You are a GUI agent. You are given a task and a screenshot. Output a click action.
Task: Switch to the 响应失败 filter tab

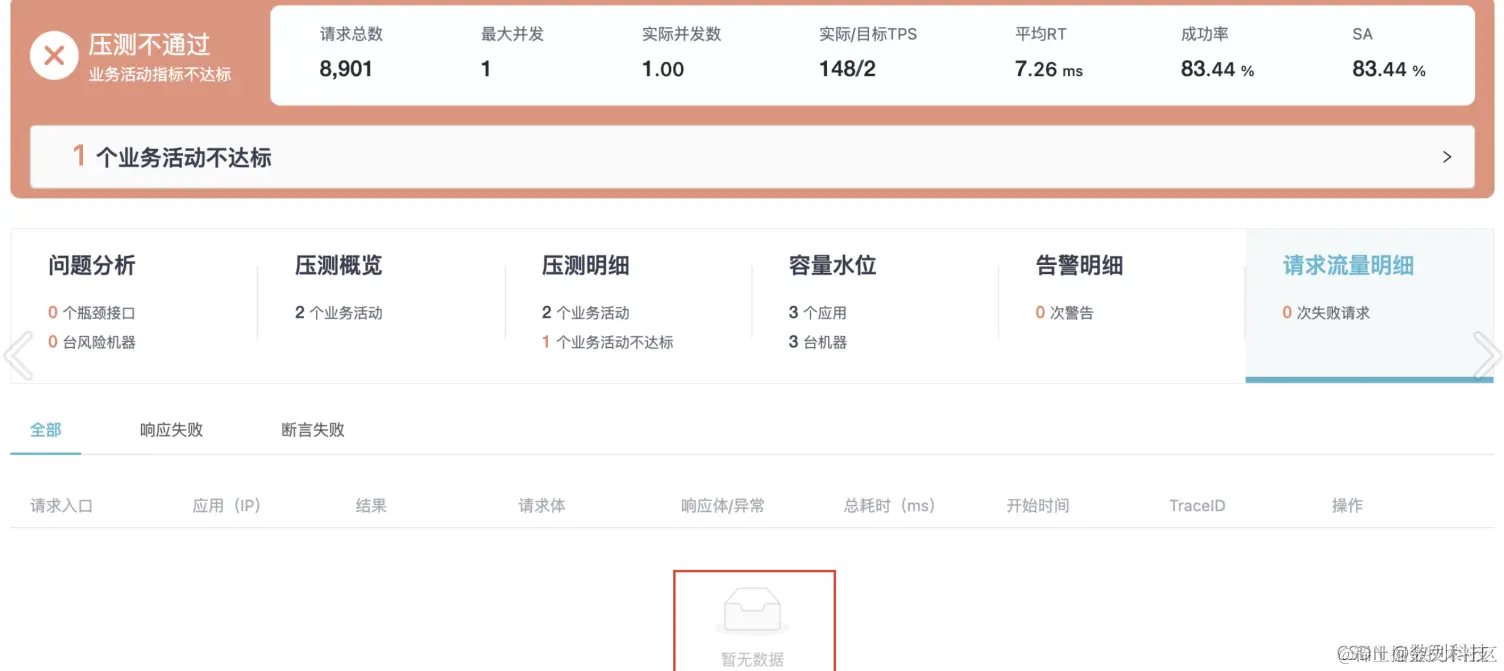coord(170,429)
